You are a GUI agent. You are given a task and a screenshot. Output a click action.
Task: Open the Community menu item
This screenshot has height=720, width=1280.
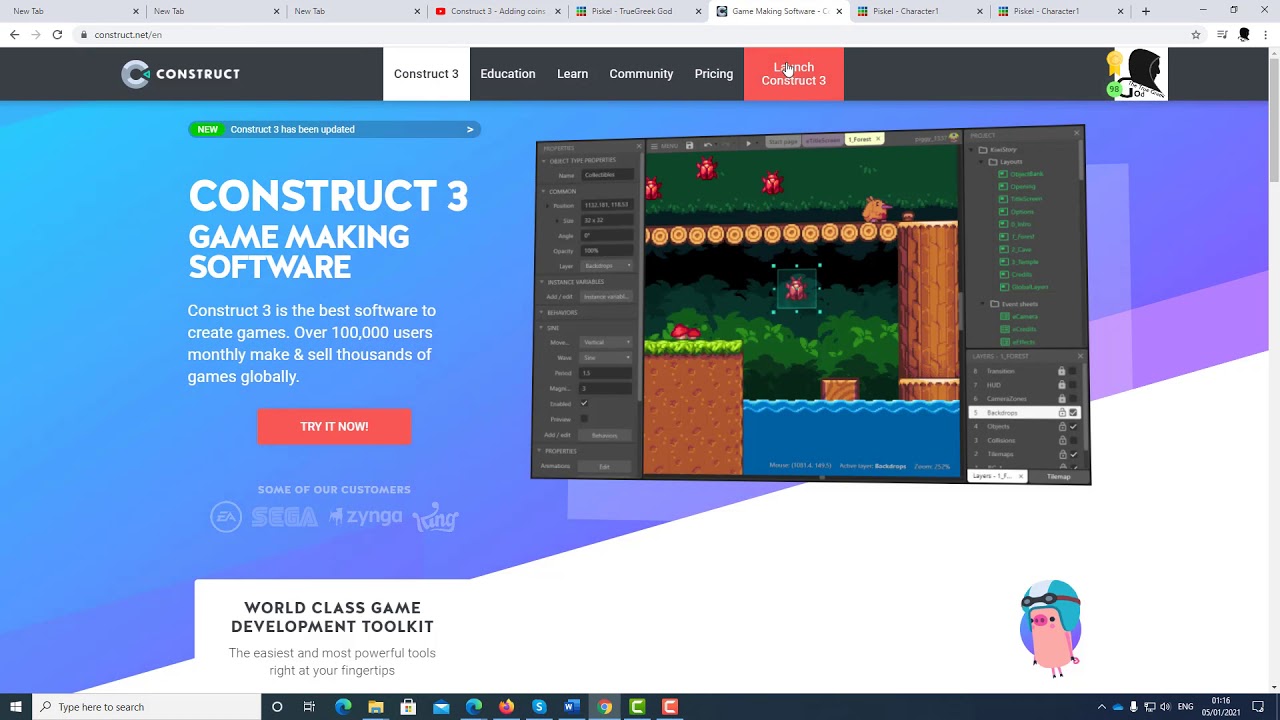(641, 74)
